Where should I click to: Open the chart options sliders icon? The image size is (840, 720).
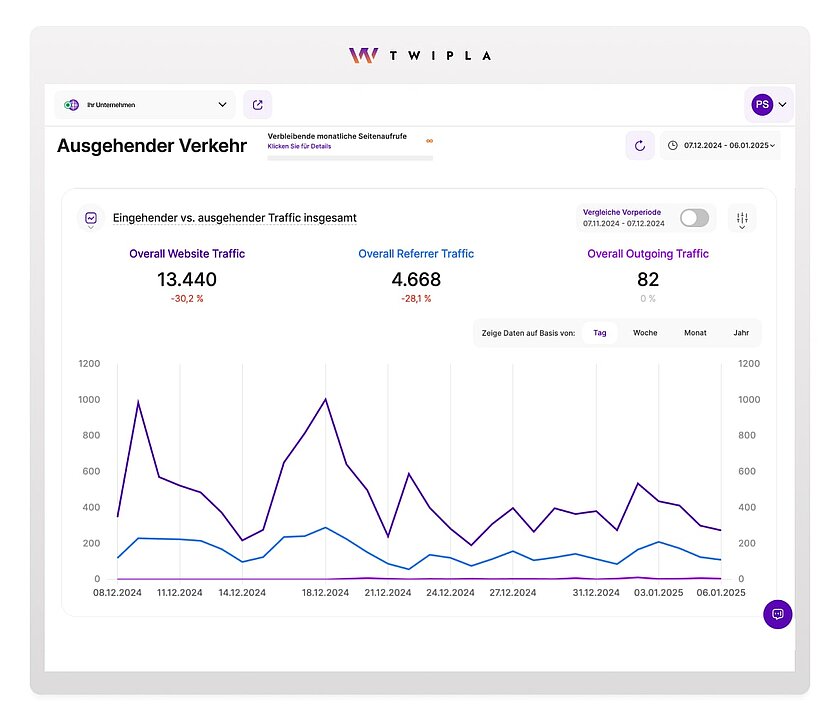click(x=742, y=218)
